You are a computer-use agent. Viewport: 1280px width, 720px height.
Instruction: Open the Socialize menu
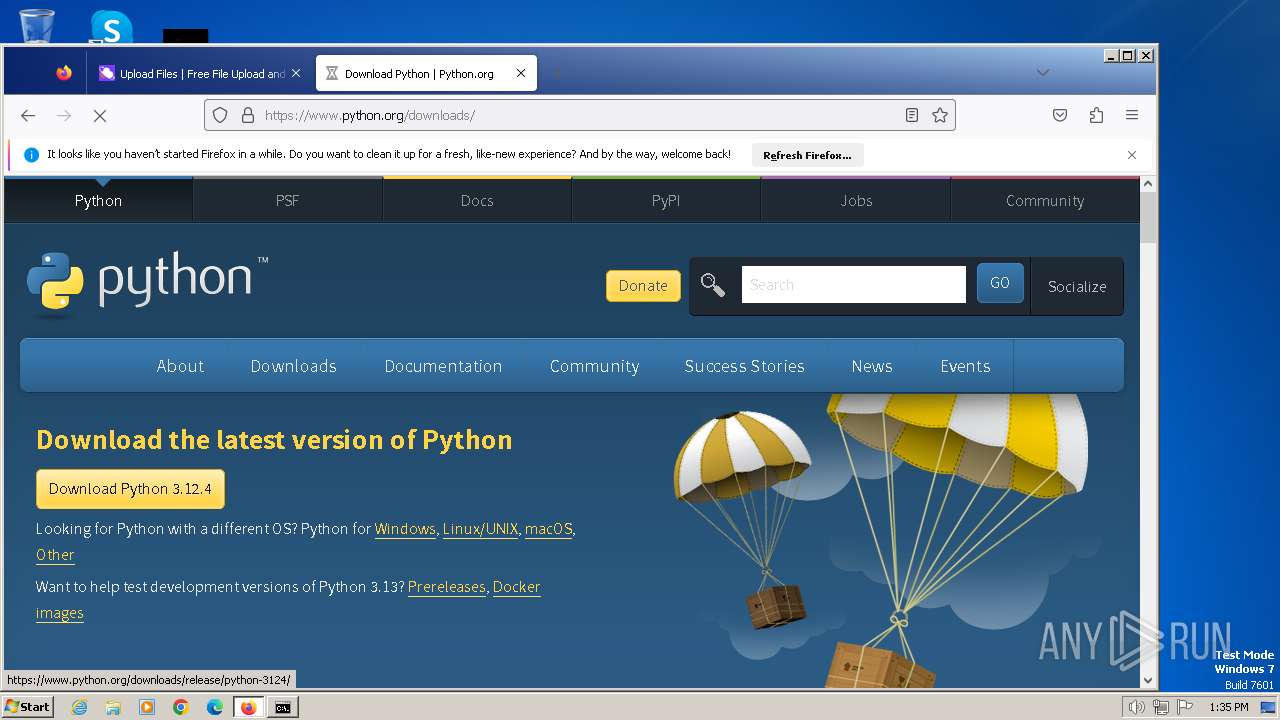coord(1077,286)
